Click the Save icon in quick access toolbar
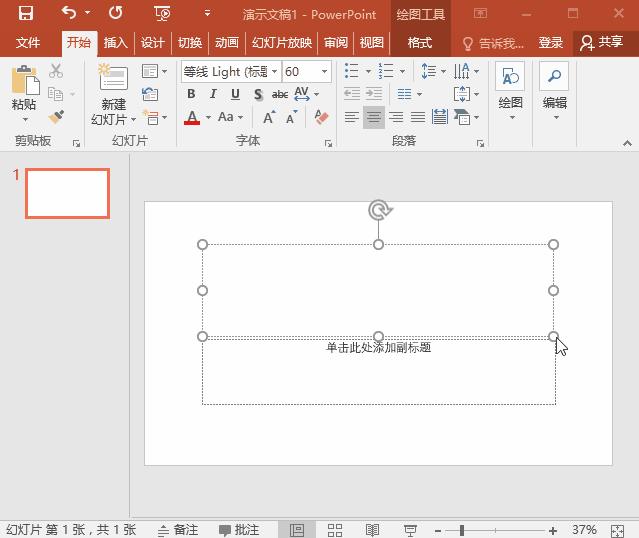This screenshot has height=538, width=639. [26, 14]
